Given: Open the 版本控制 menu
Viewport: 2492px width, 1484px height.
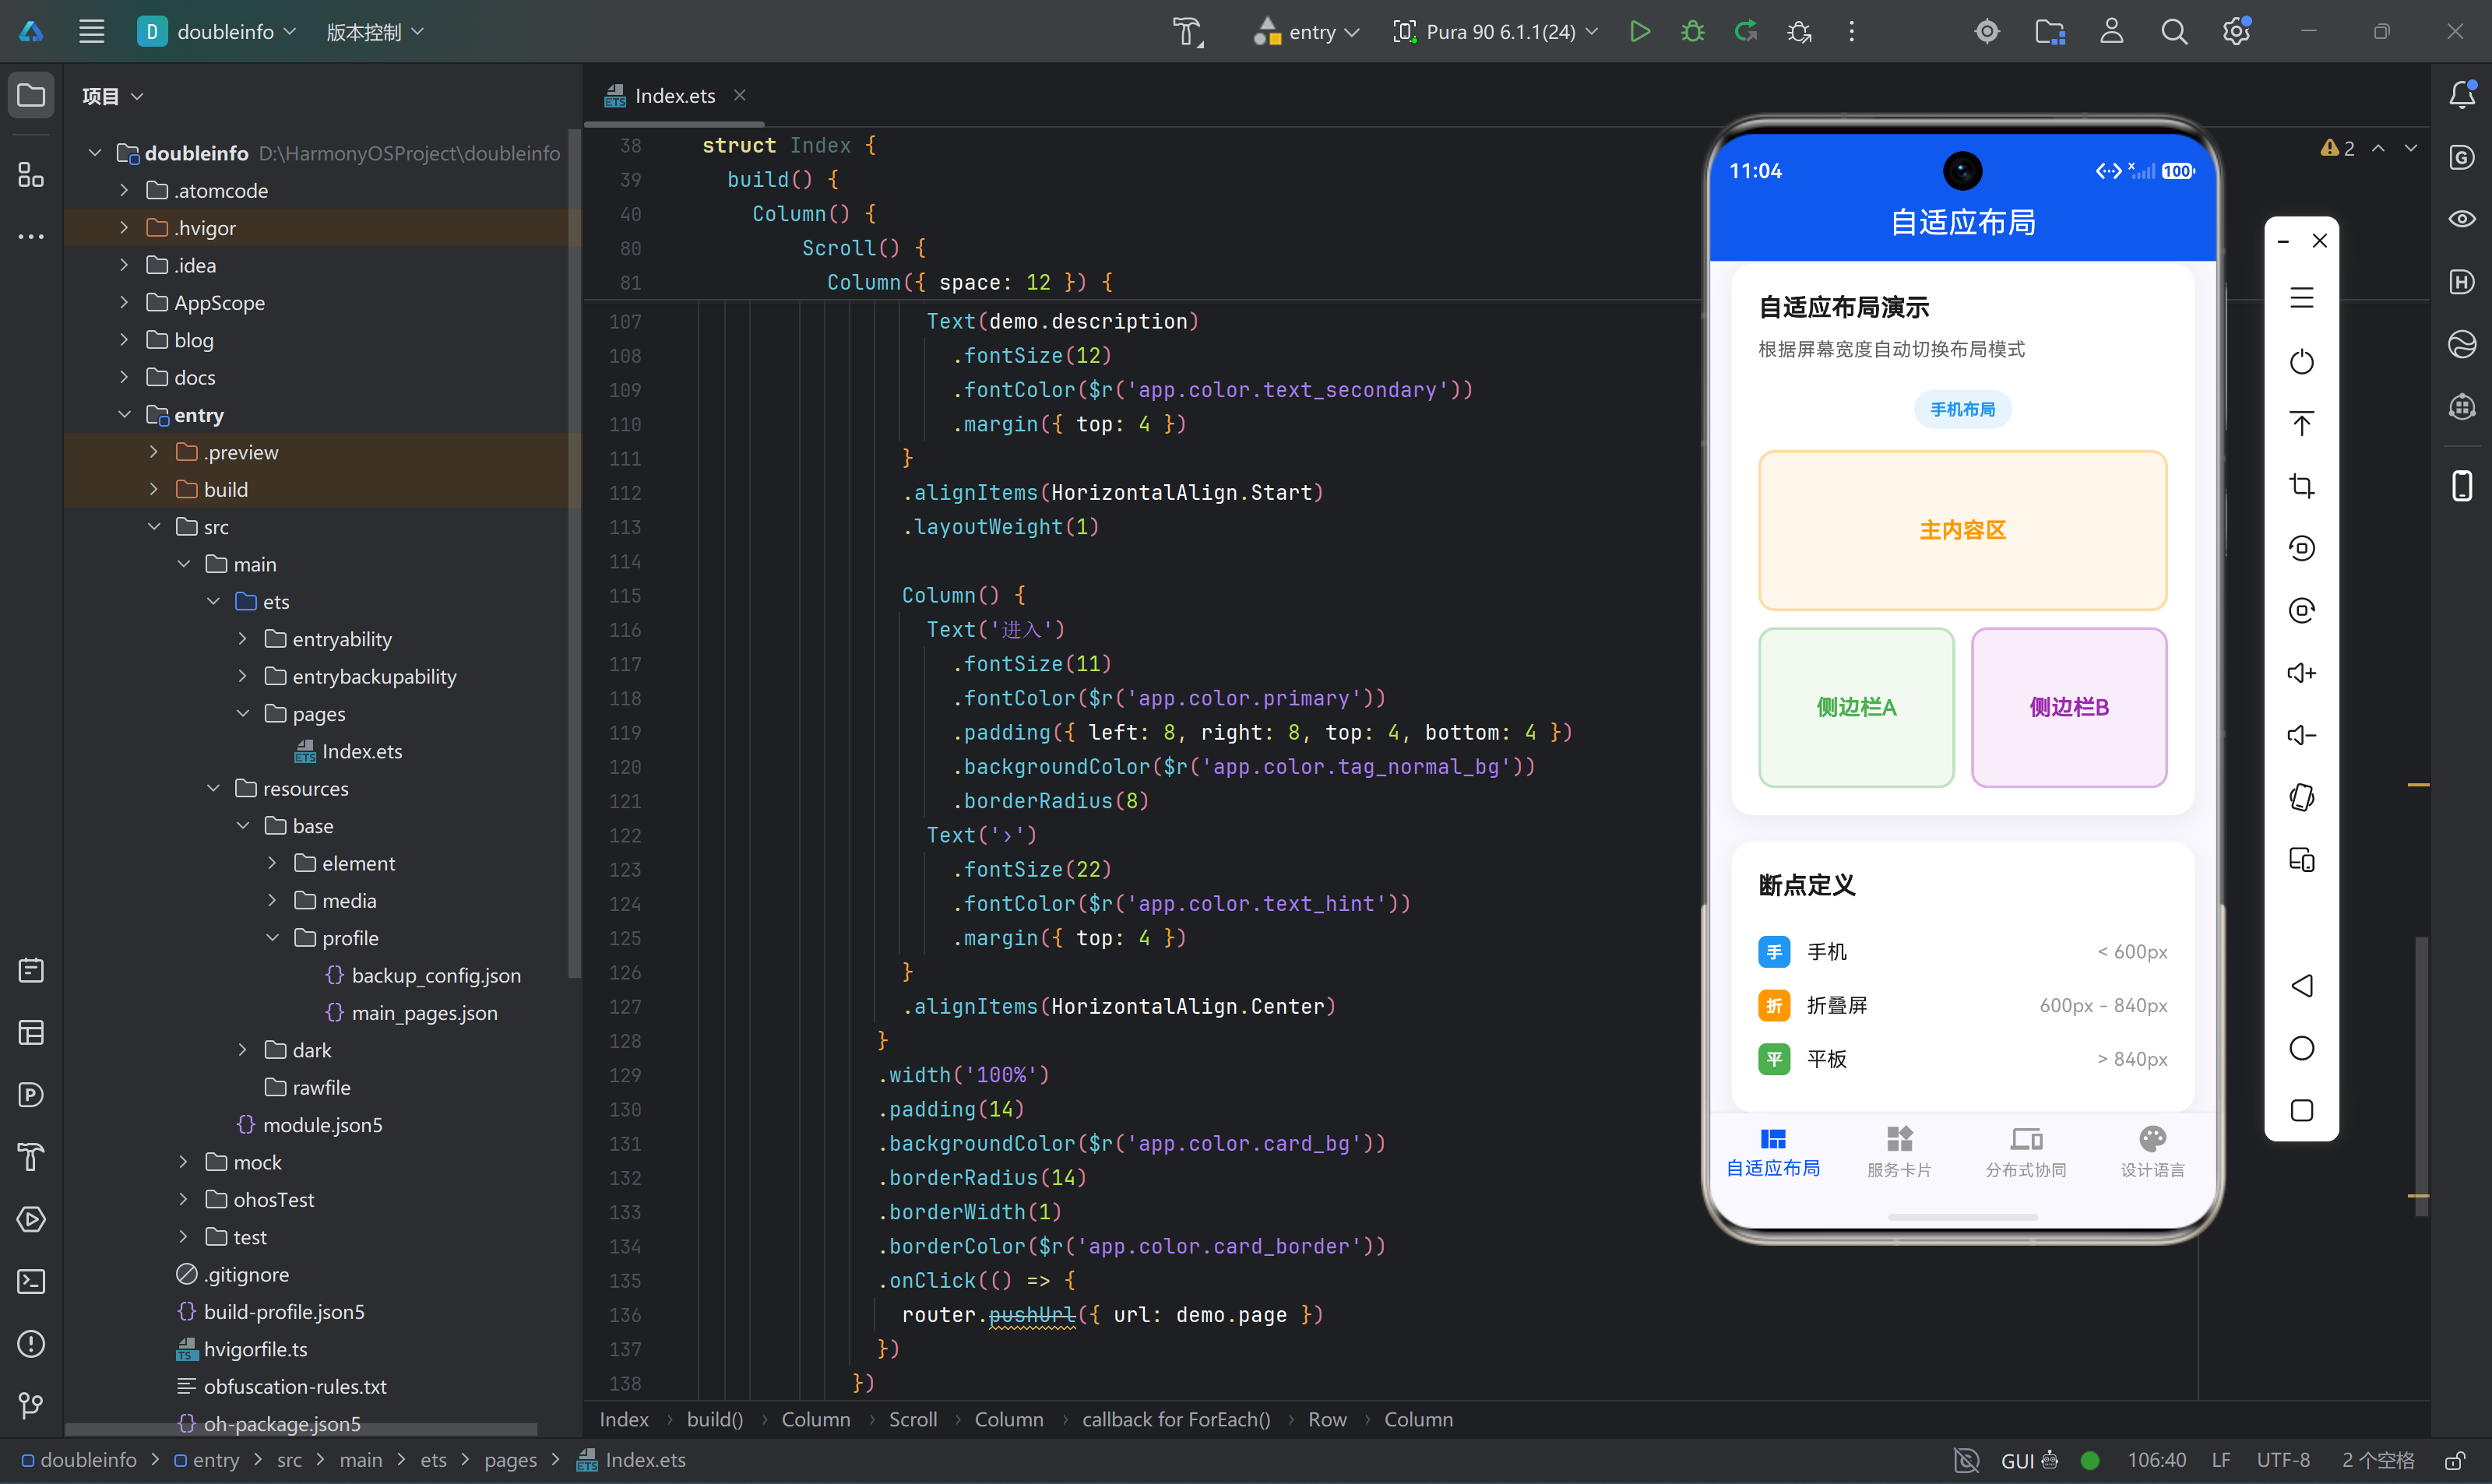Looking at the screenshot, I should 375,31.
